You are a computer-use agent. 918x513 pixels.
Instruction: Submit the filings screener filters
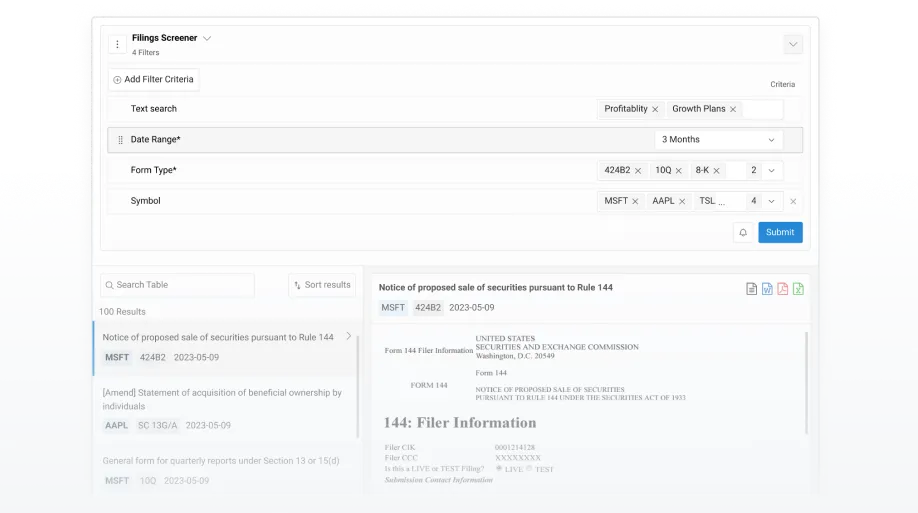tap(780, 232)
